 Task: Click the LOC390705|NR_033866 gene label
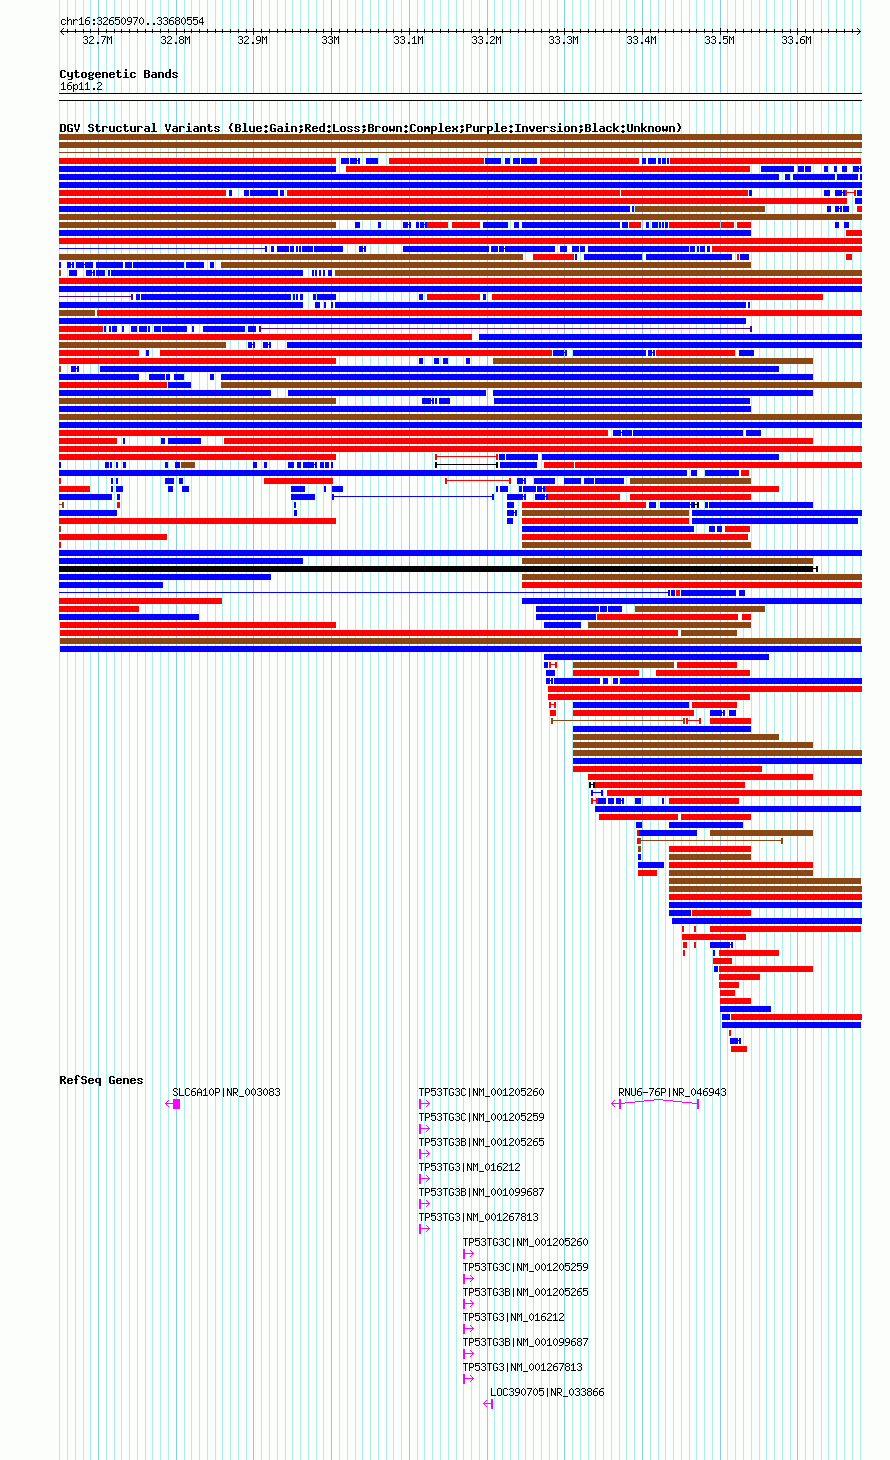click(x=547, y=1392)
